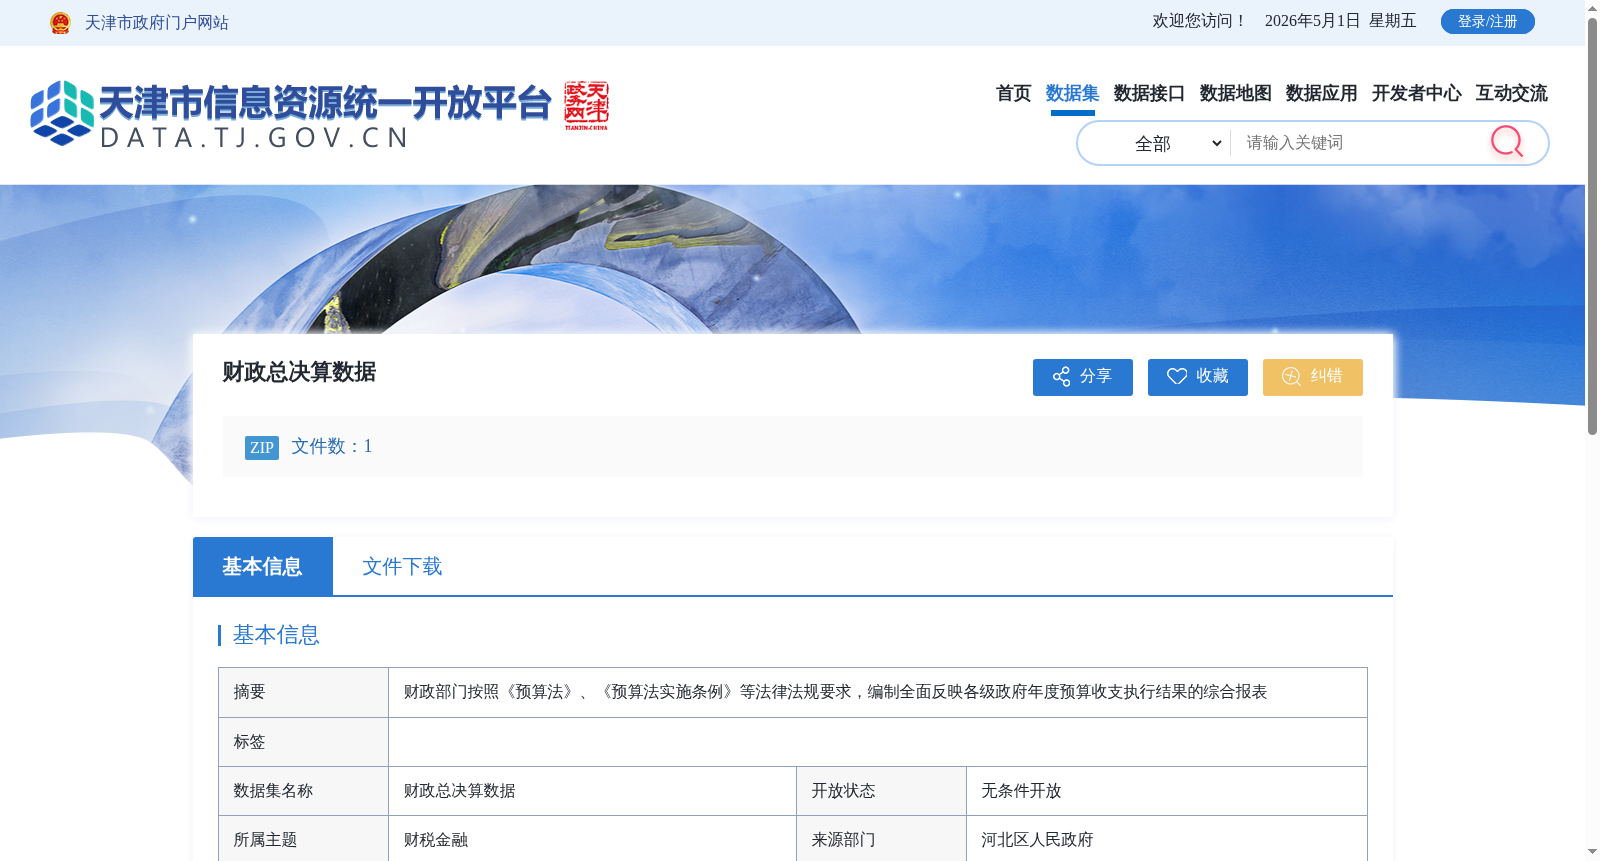Click the 2026年5月1日 date text
This screenshot has width=1600, height=861.
1312,21
